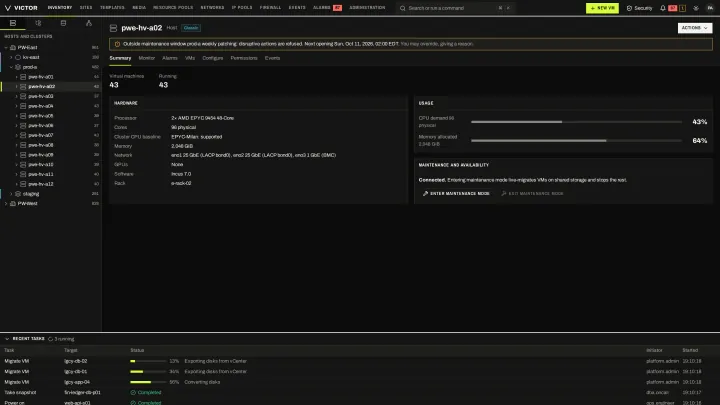Click the Victor logo icon
This screenshot has width=720, height=405.
click(7, 8)
